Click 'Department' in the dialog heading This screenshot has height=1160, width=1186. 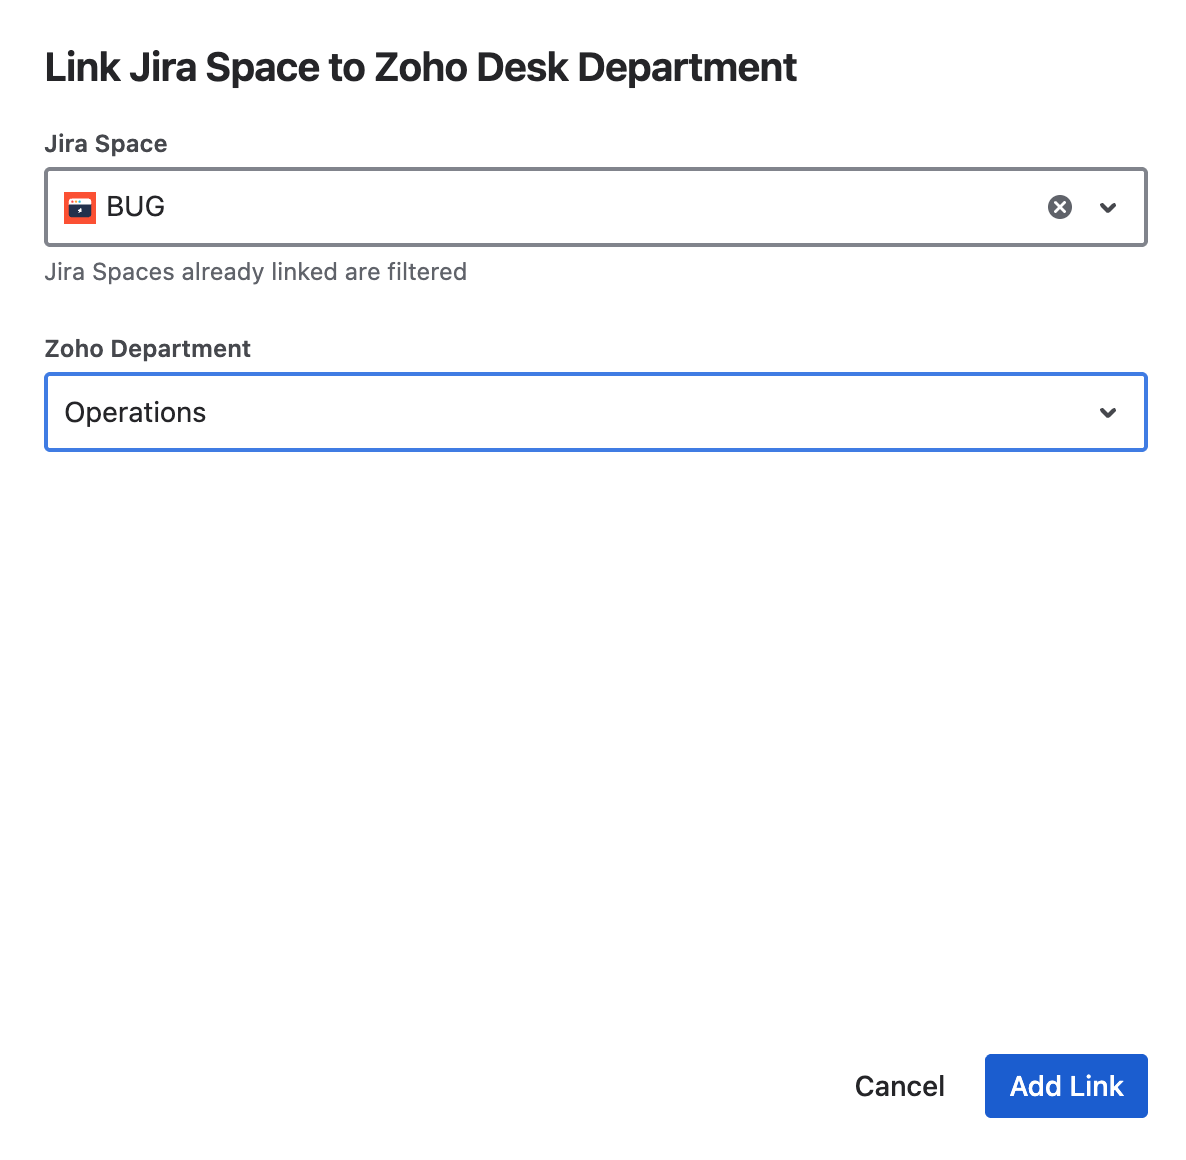(687, 68)
